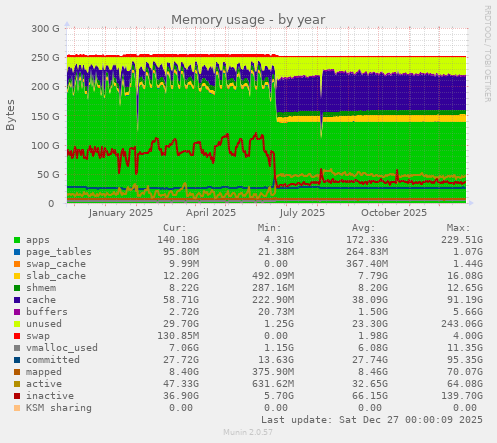The width and height of the screenshot is (497, 443).
Task: Select the cache legend label
Action: (41, 300)
